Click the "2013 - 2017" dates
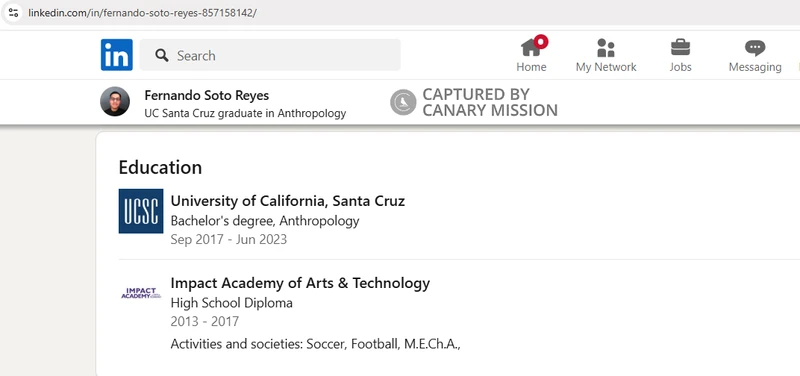This screenshot has width=800, height=376. (205, 321)
